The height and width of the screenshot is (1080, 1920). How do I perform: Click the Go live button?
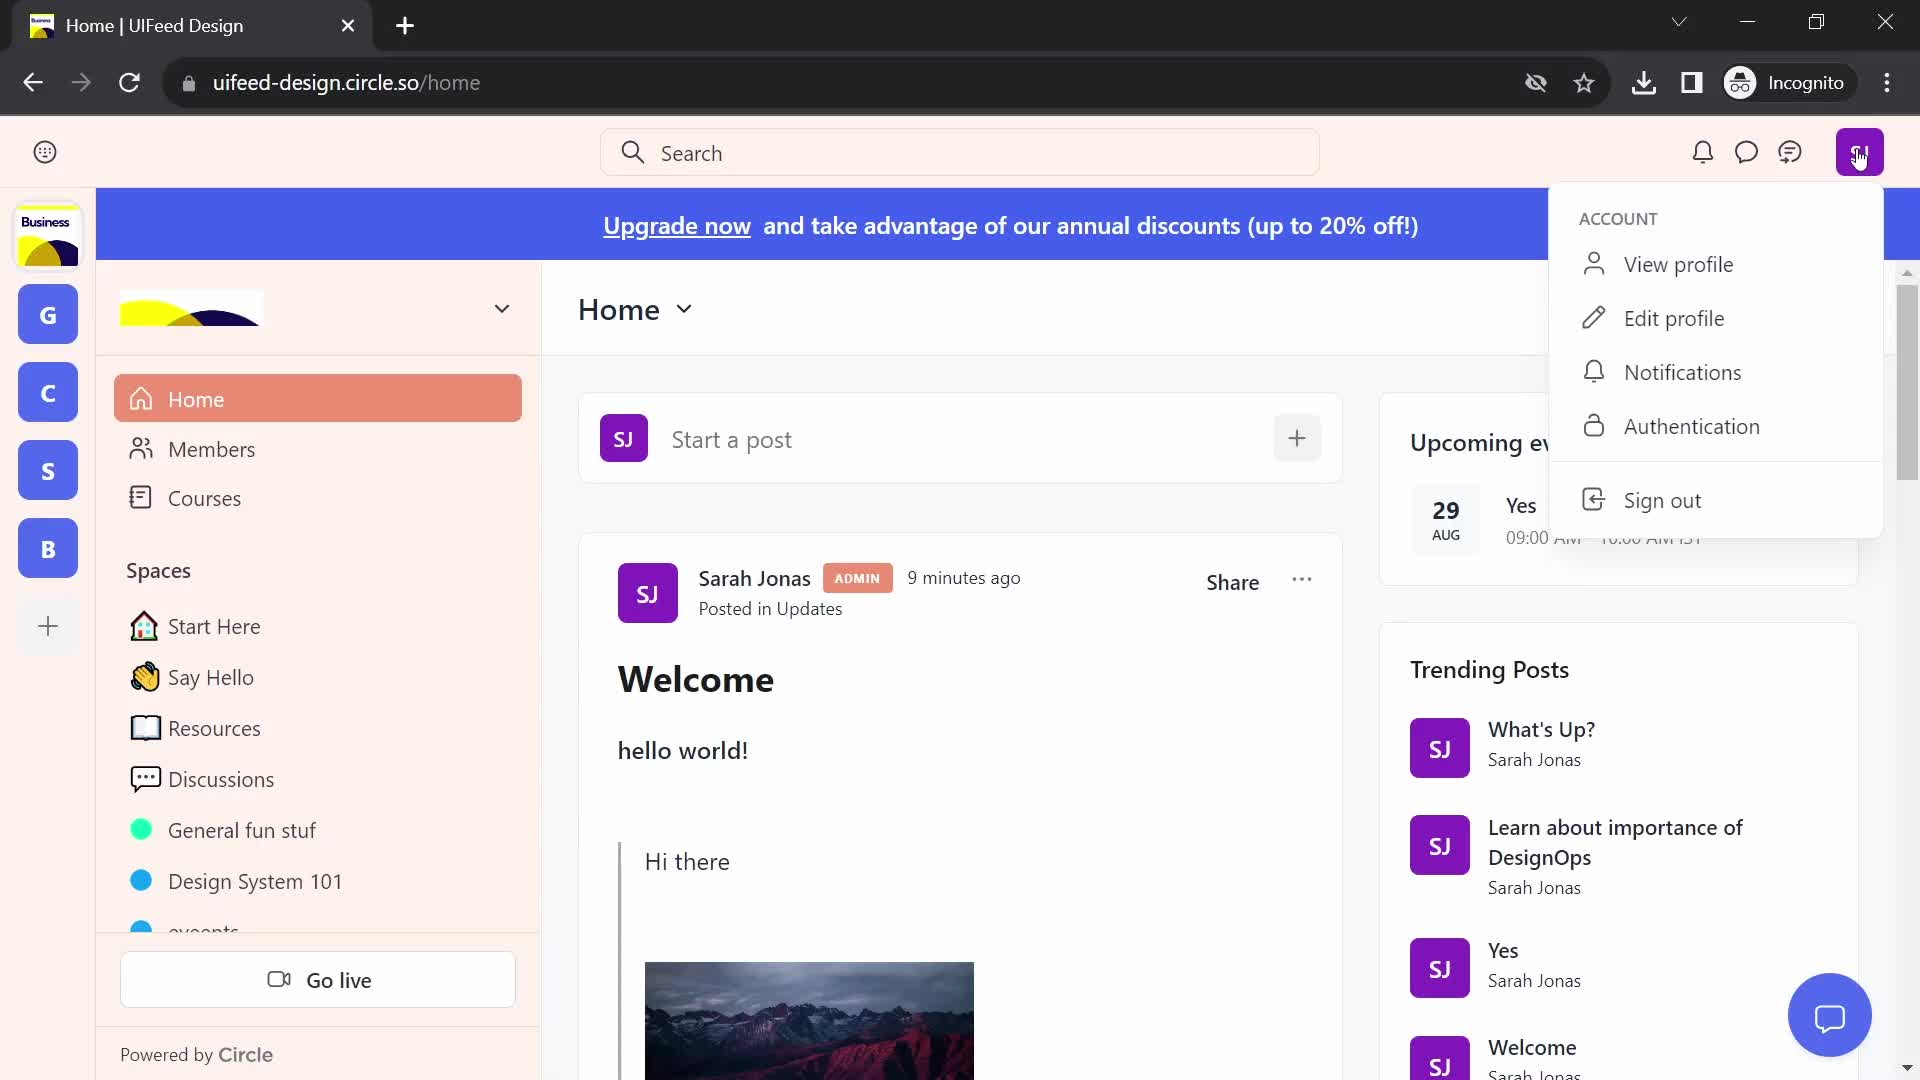point(318,978)
